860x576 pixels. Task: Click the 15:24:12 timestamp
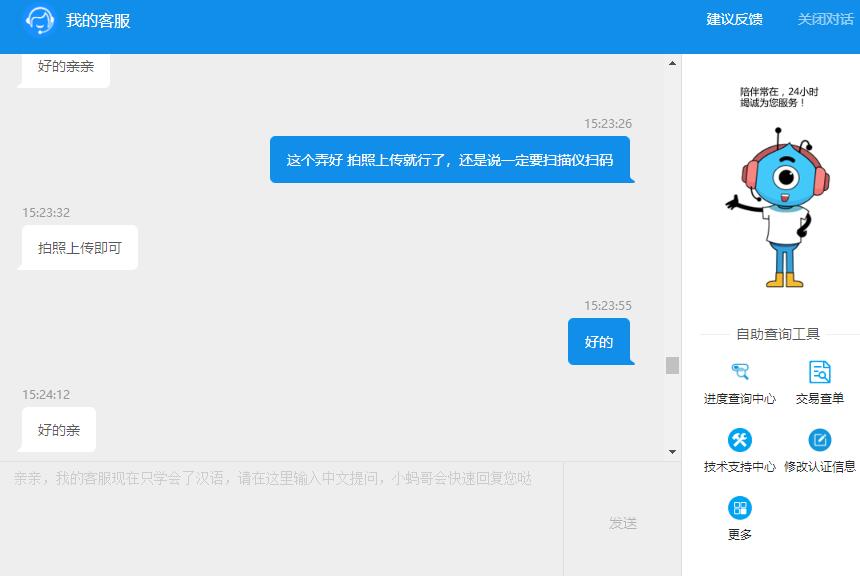tap(46, 394)
